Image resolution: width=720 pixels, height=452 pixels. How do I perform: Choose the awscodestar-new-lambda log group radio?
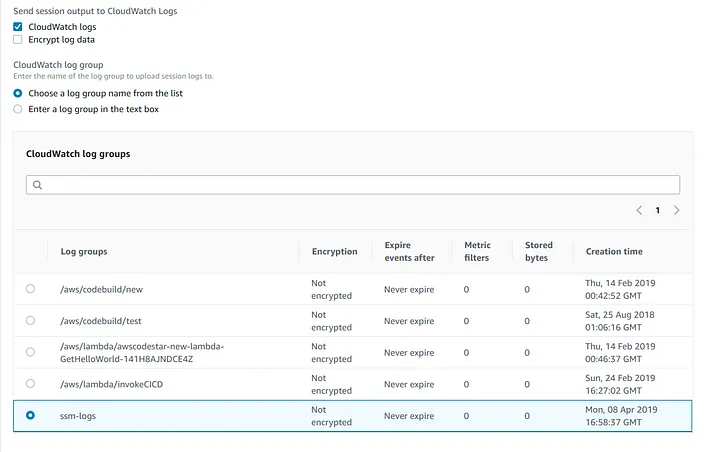pyautogui.click(x=30, y=352)
